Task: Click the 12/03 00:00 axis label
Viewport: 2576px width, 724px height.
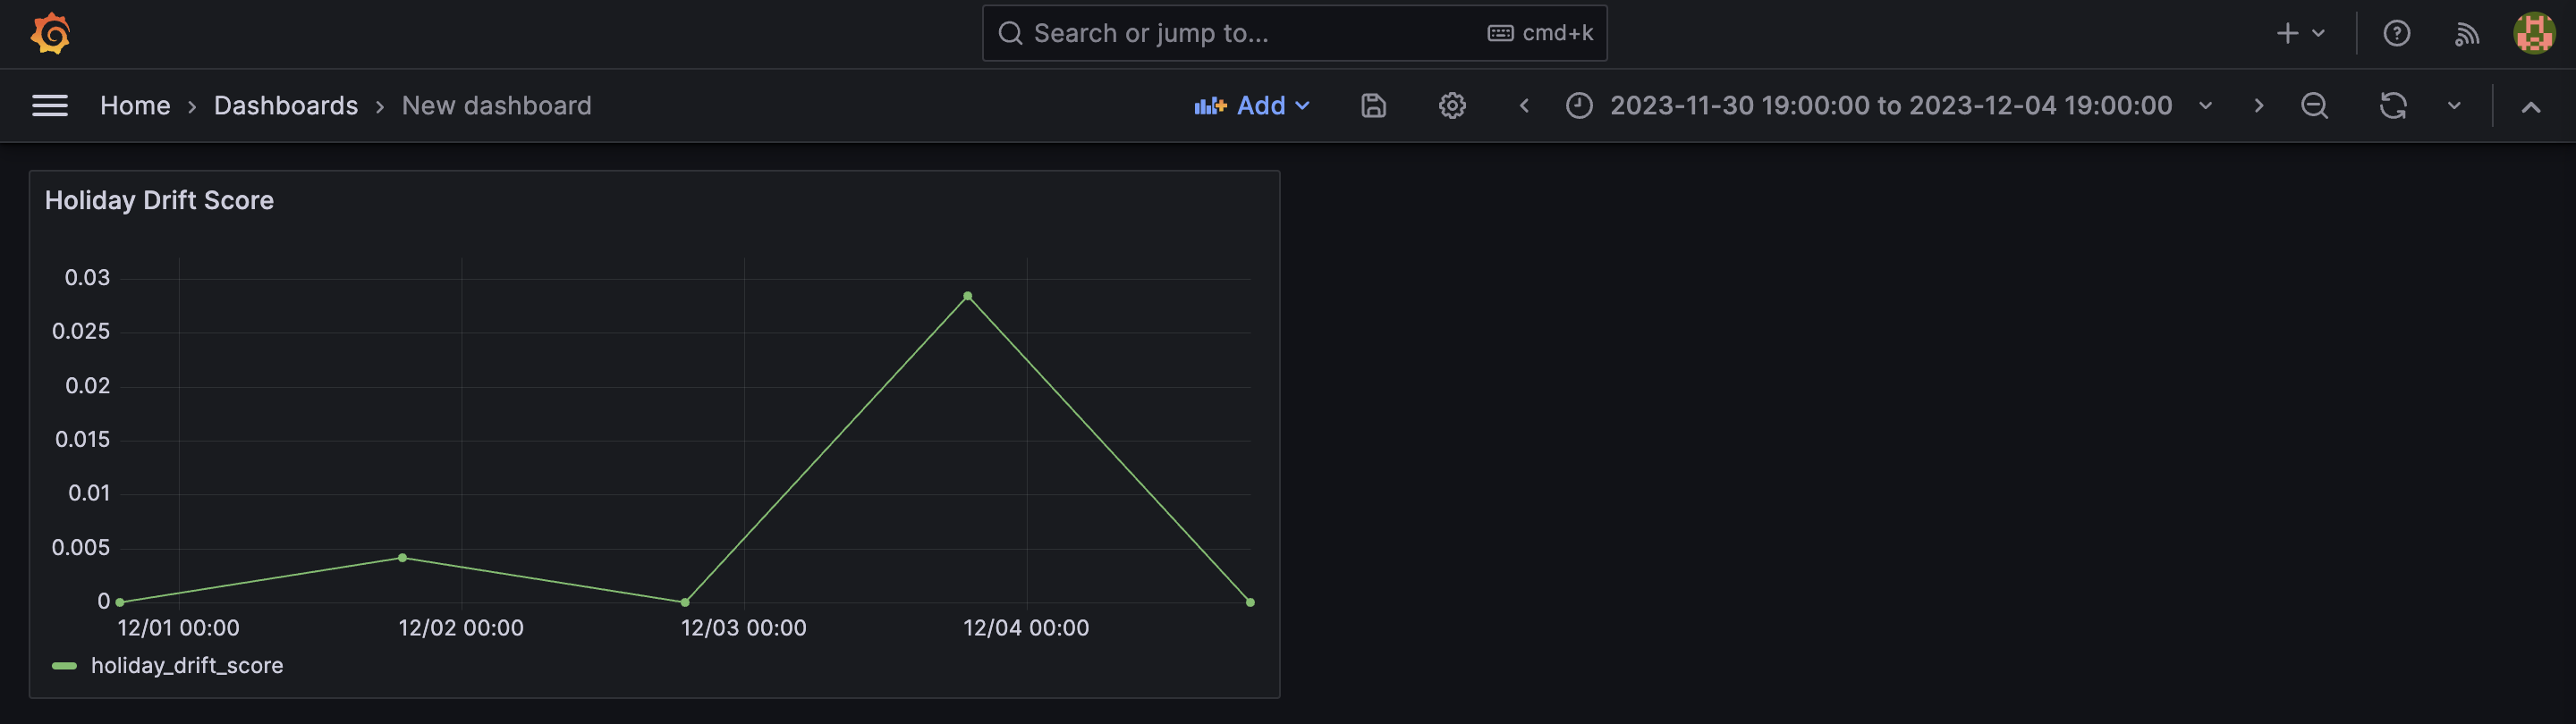Action: [x=743, y=628]
